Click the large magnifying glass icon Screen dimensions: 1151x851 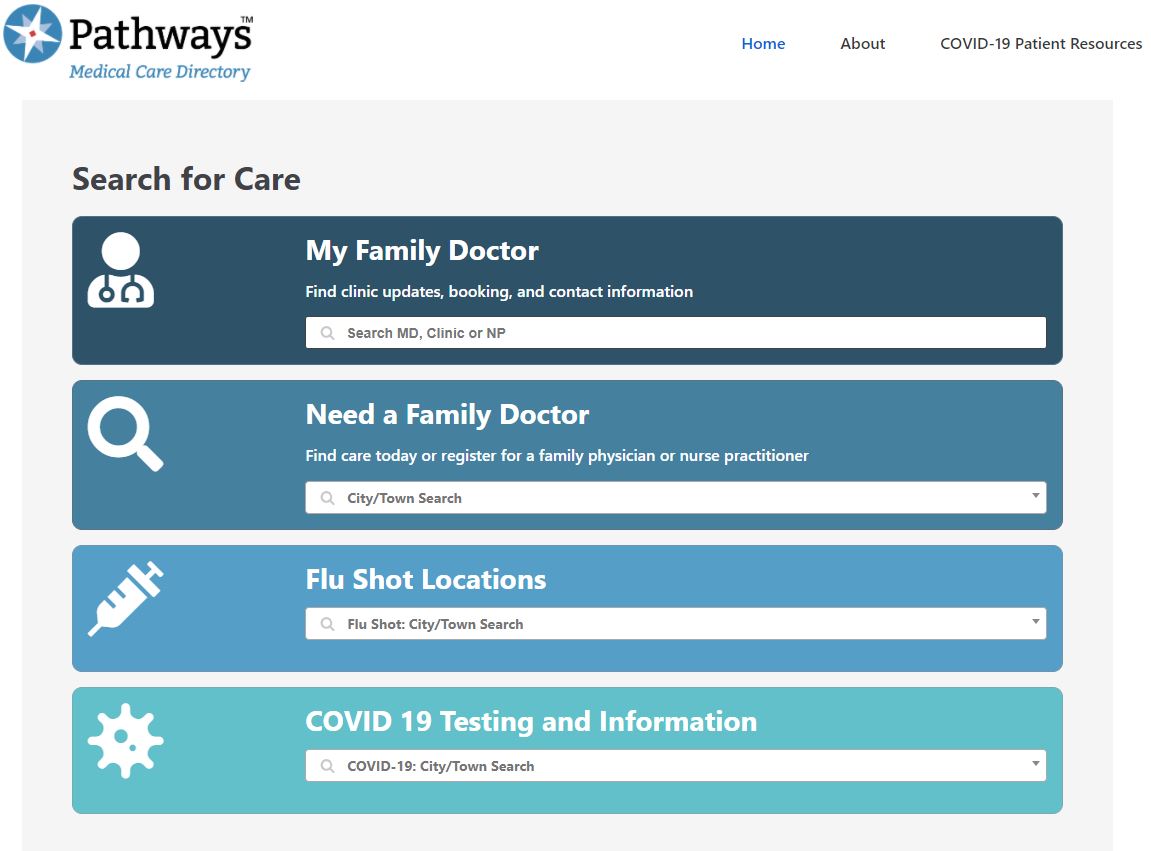coord(126,433)
